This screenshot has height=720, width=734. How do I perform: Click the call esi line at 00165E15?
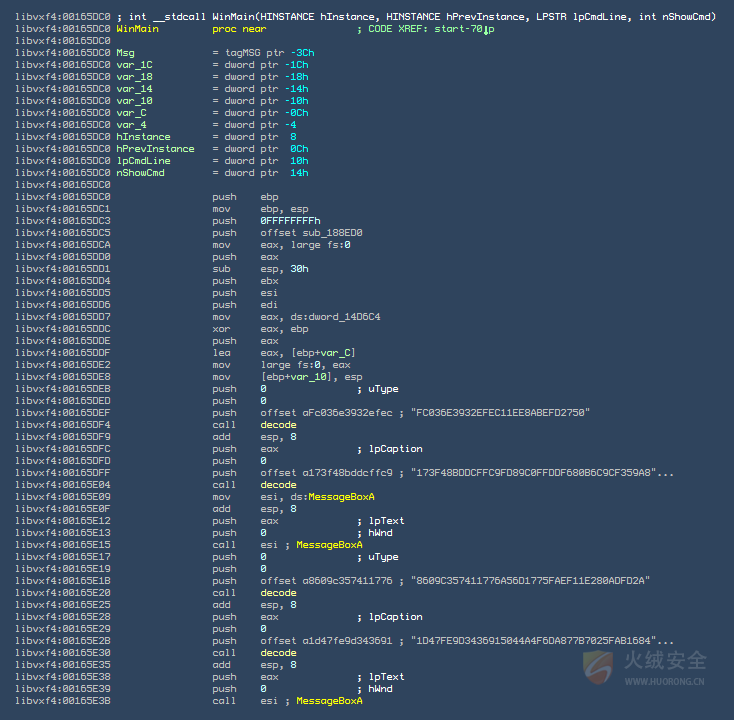(x=287, y=545)
